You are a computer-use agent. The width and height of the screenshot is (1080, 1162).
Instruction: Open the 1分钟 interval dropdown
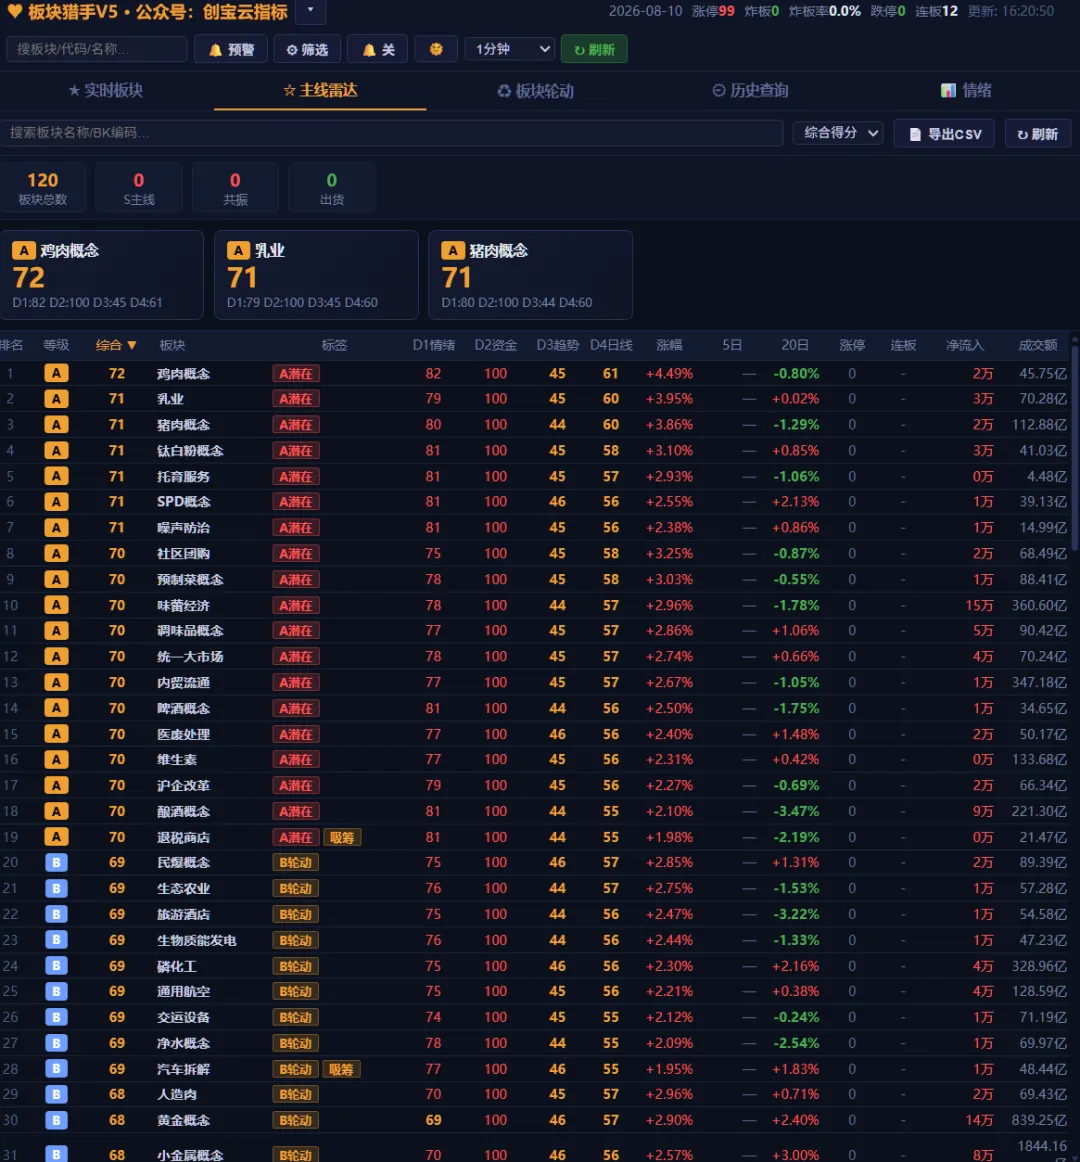point(510,50)
